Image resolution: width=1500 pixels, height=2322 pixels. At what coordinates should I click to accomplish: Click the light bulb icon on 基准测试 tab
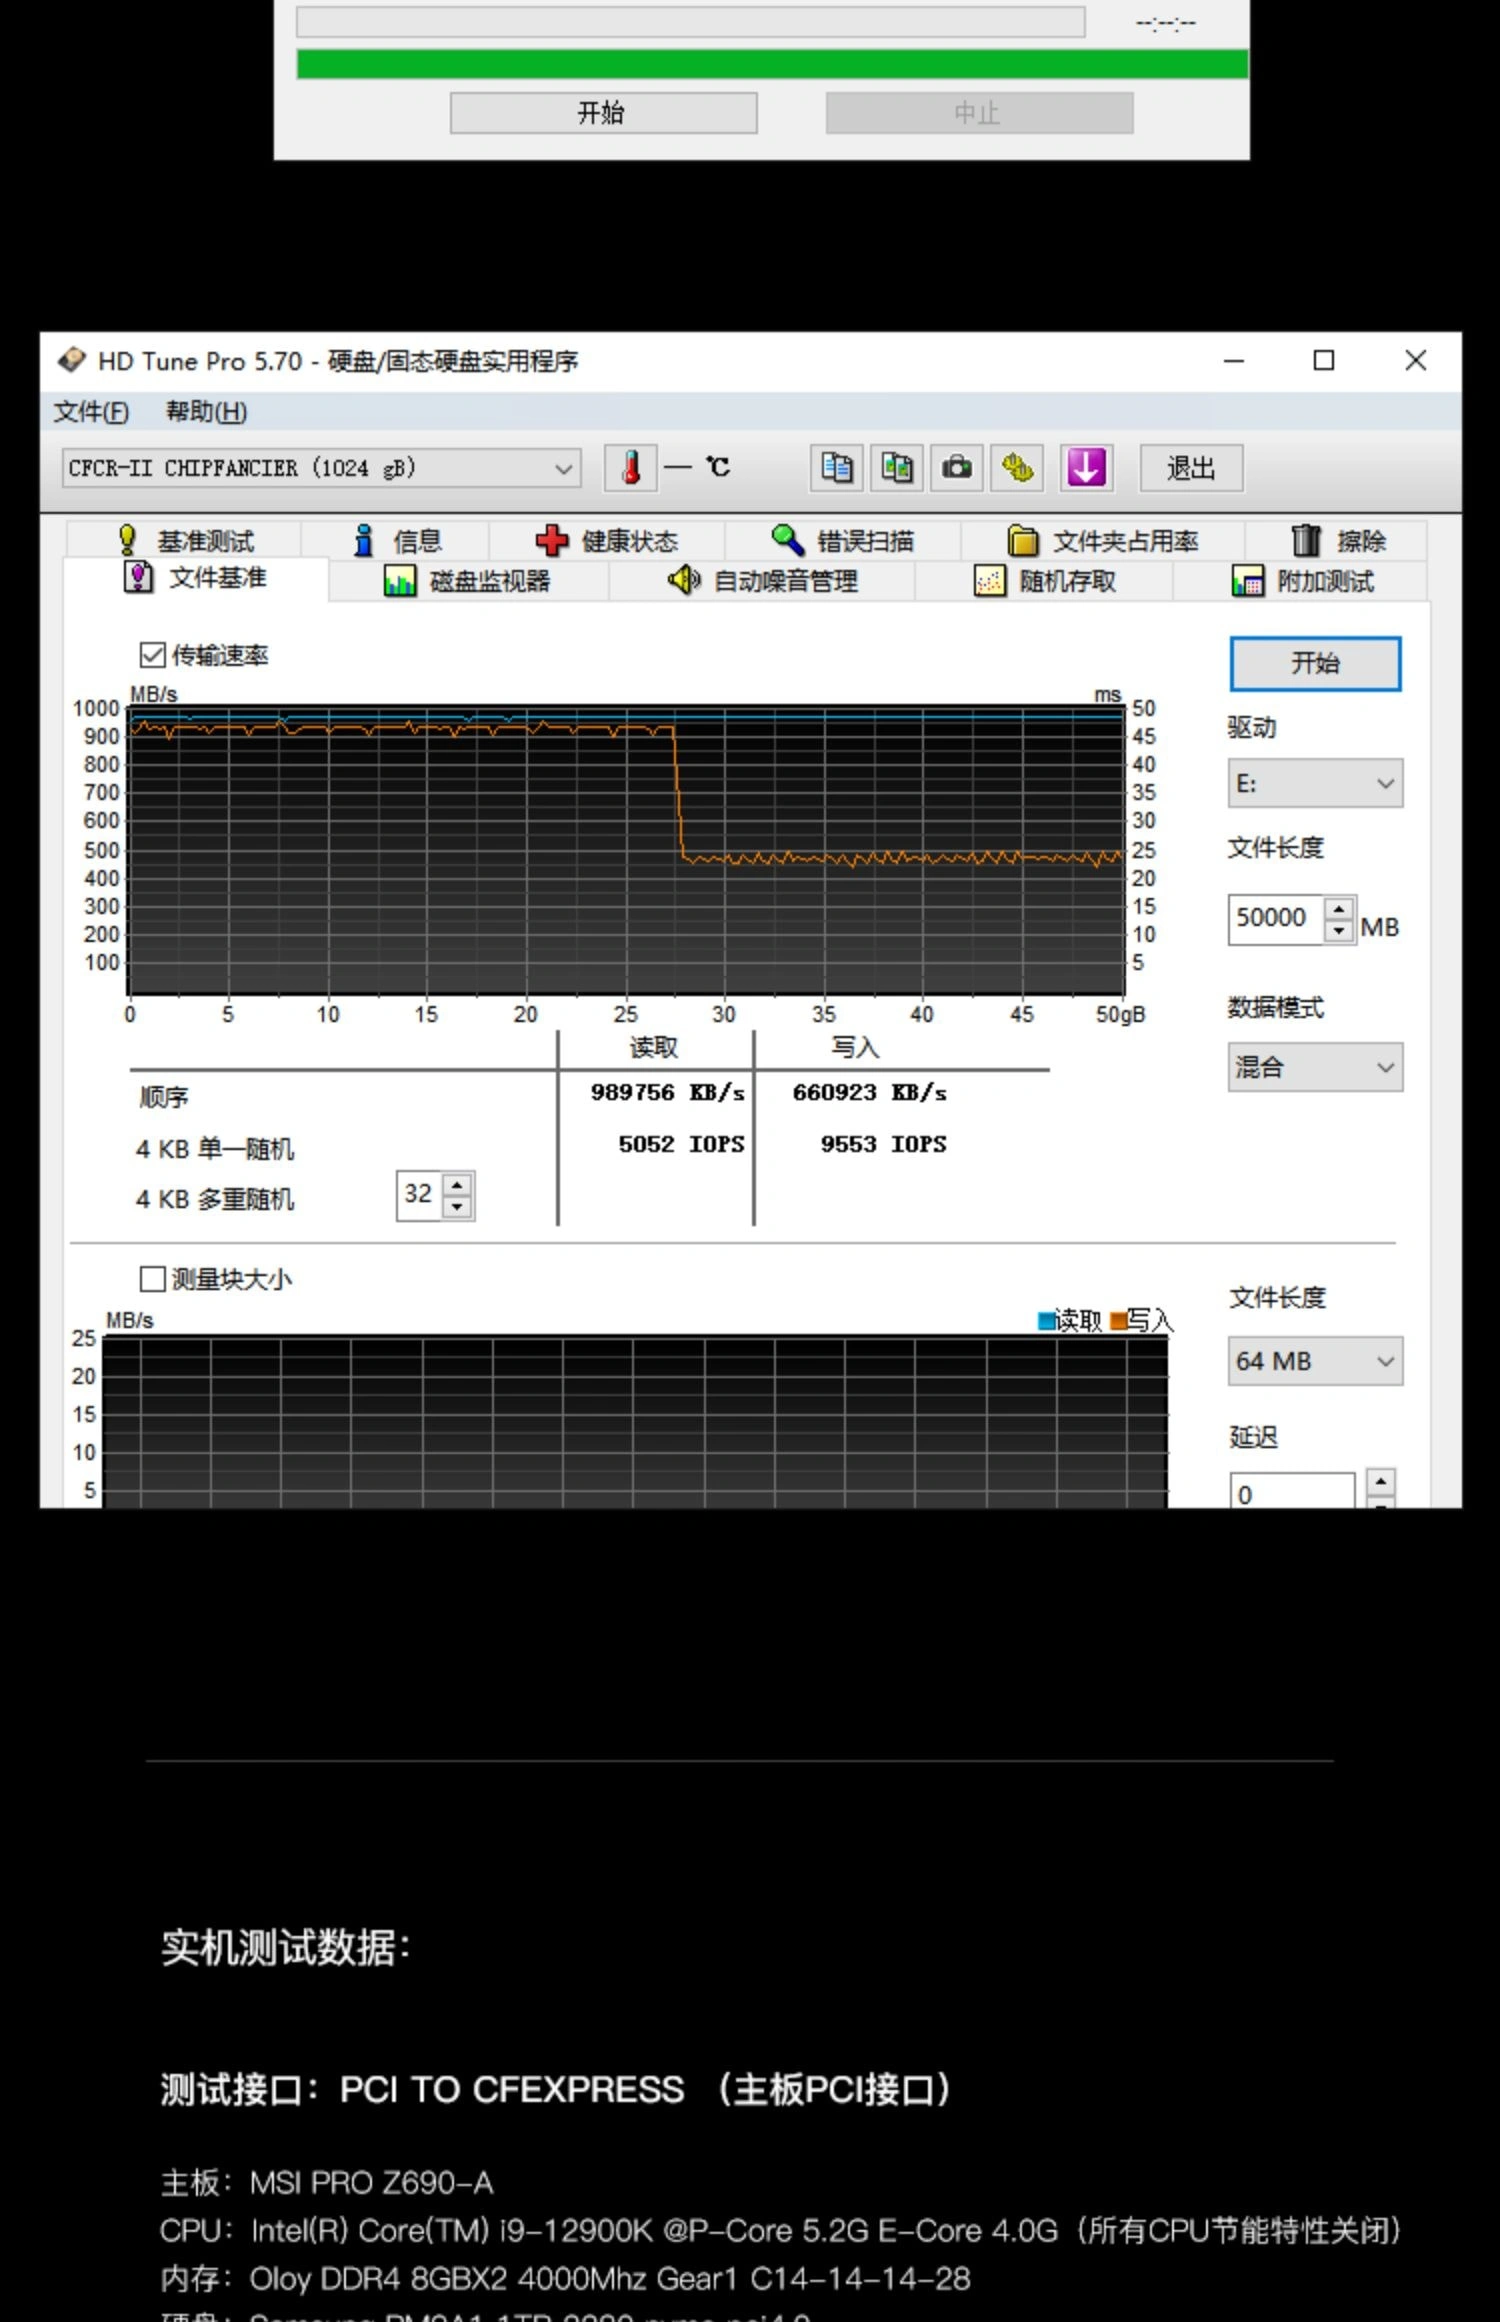pos(127,540)
